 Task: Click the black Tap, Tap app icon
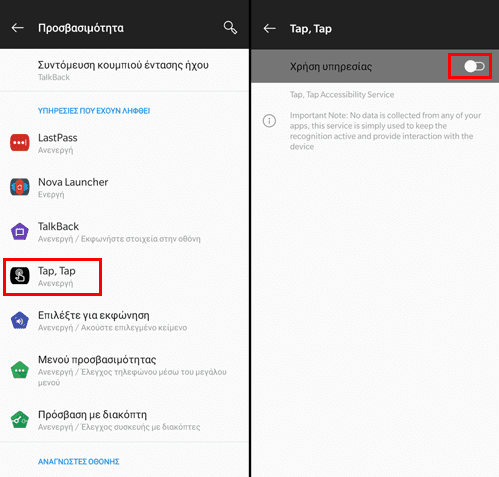[x=20, y=276]
